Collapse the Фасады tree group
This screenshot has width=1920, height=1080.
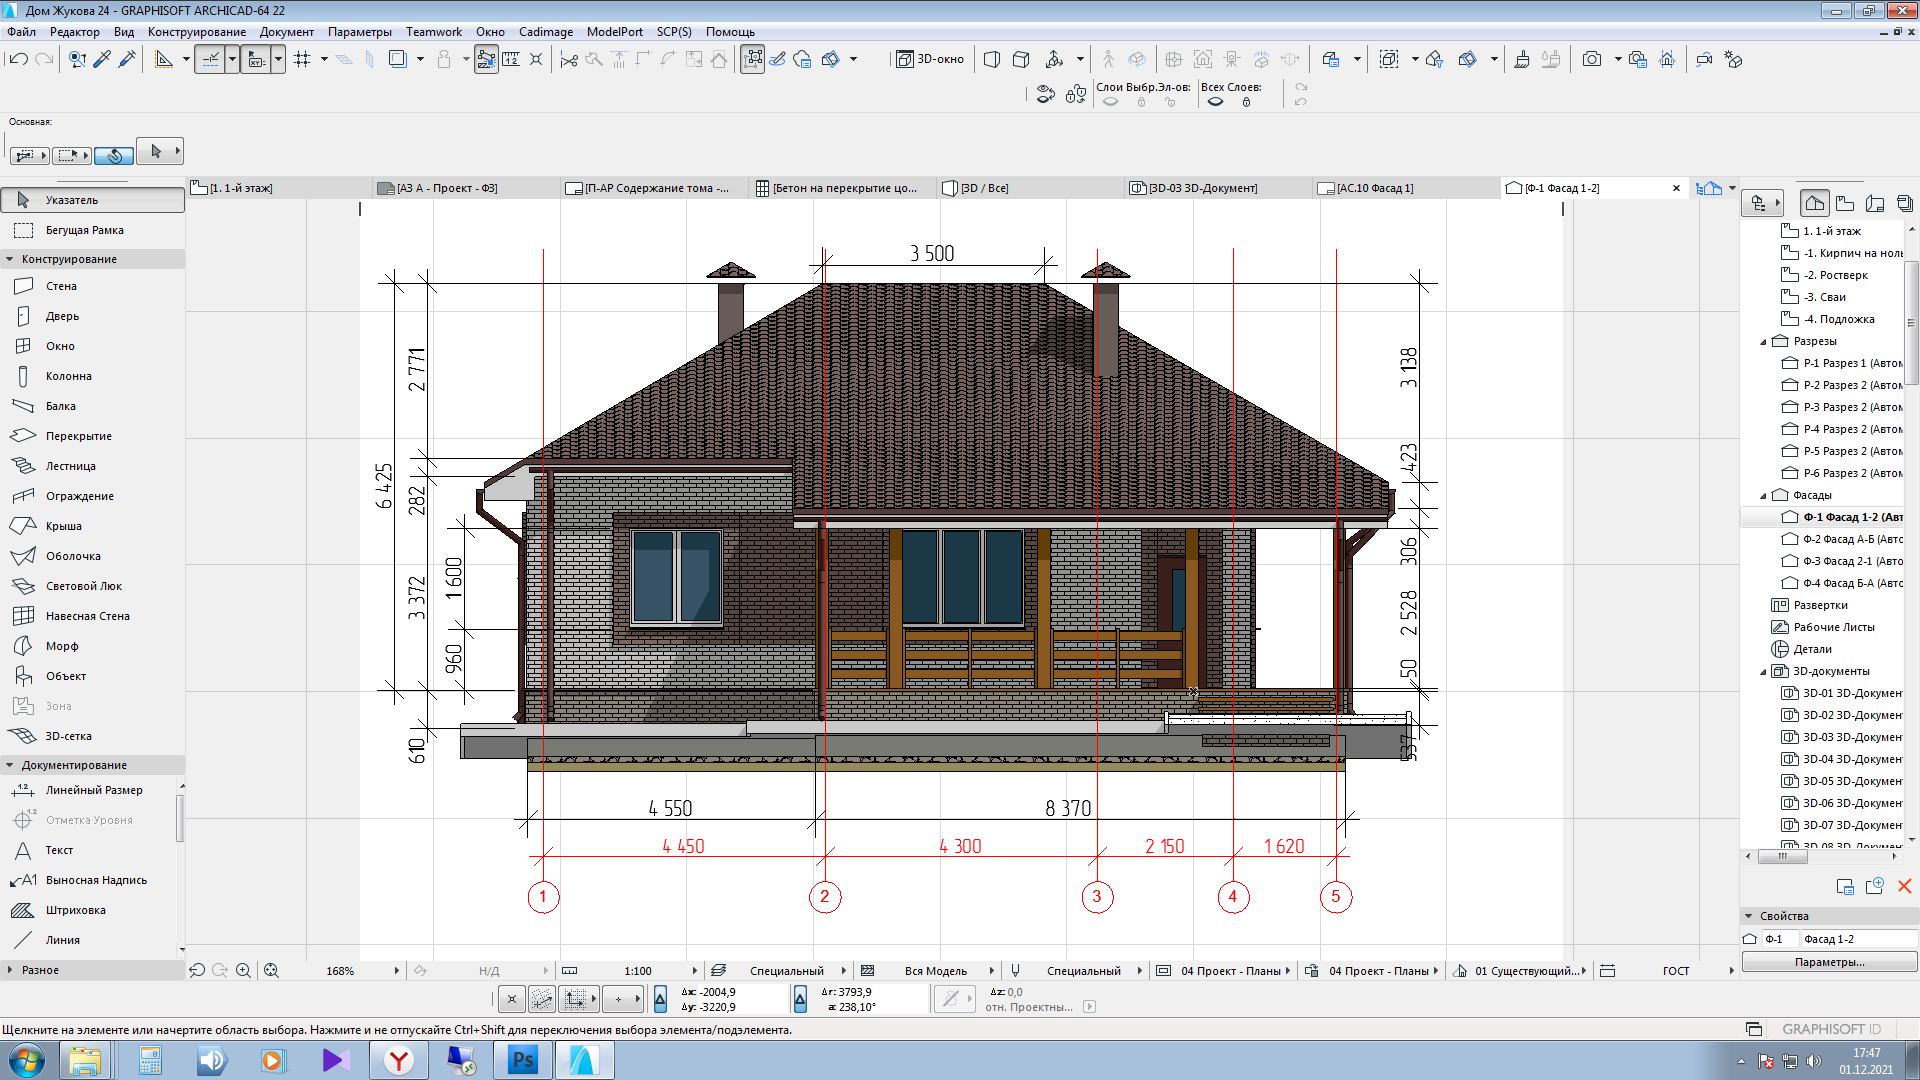(x=1764, y=496)
